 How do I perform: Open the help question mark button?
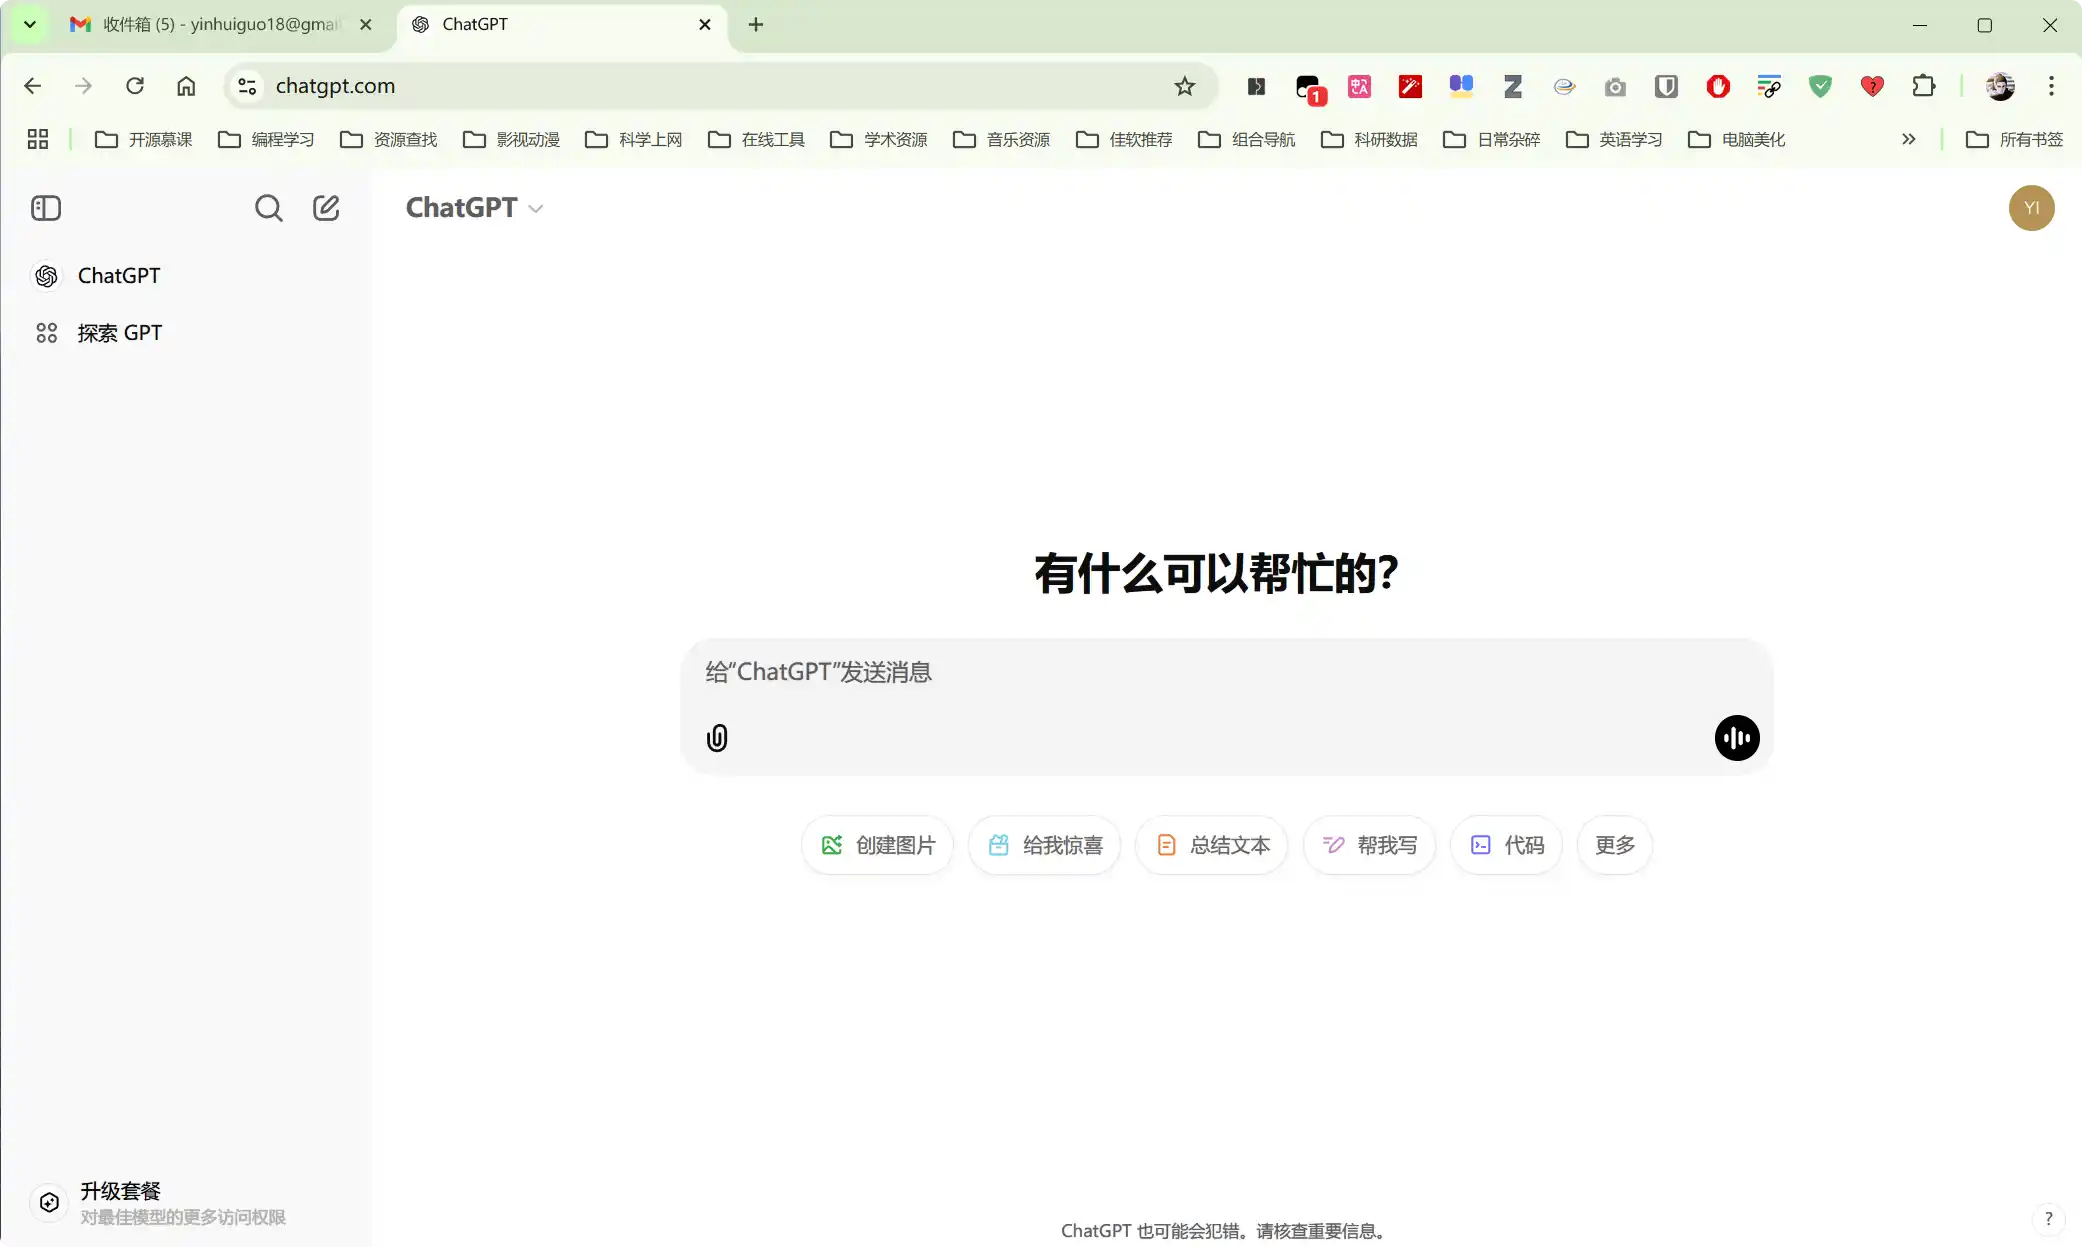click(2048, 1219)
